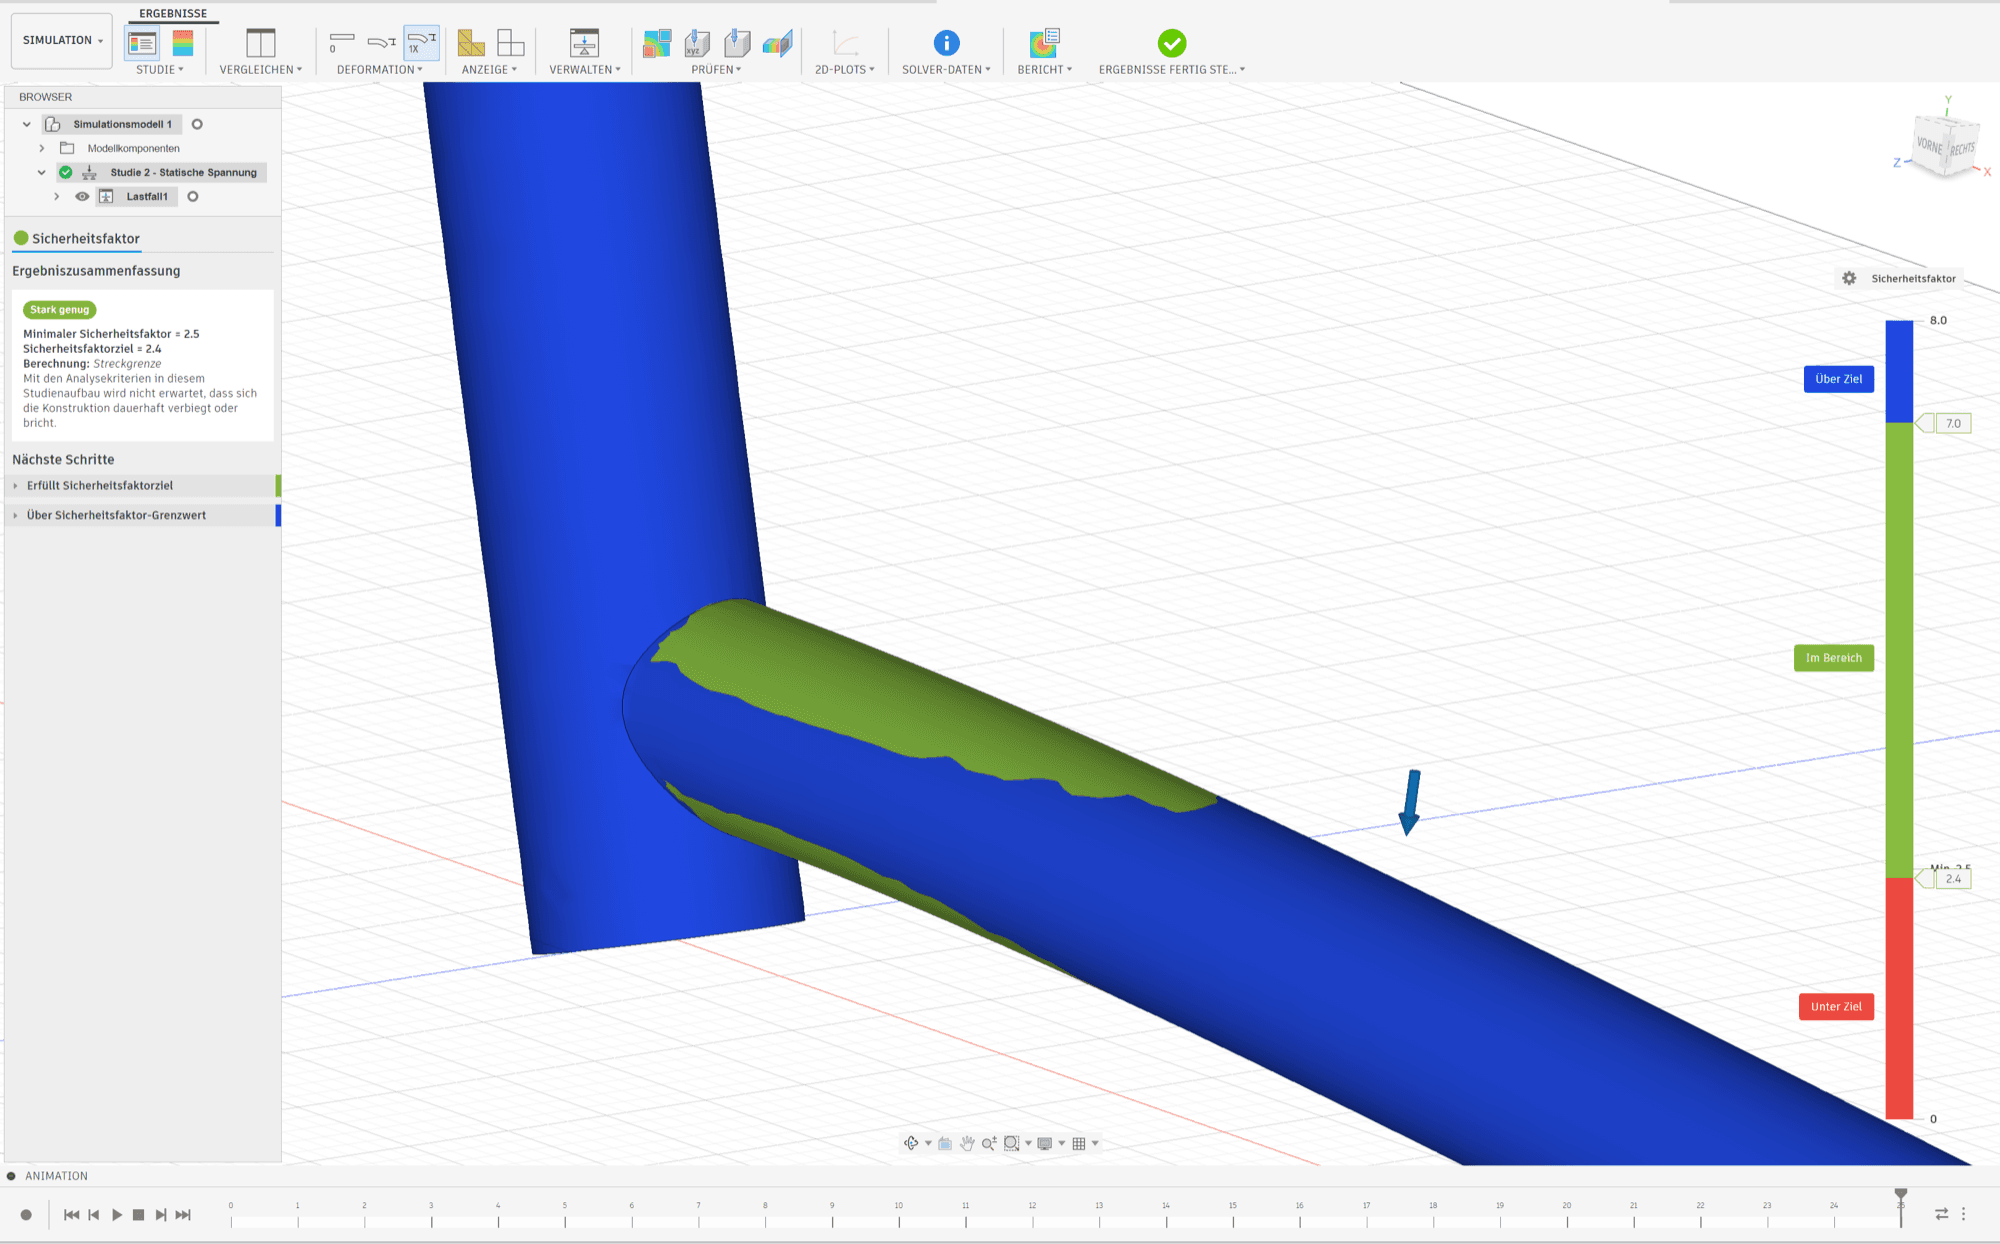The image size is (2000, 1244).
Task: Activate the radio button beside Simulationsmodell 1
Action: tap(197, 125)
